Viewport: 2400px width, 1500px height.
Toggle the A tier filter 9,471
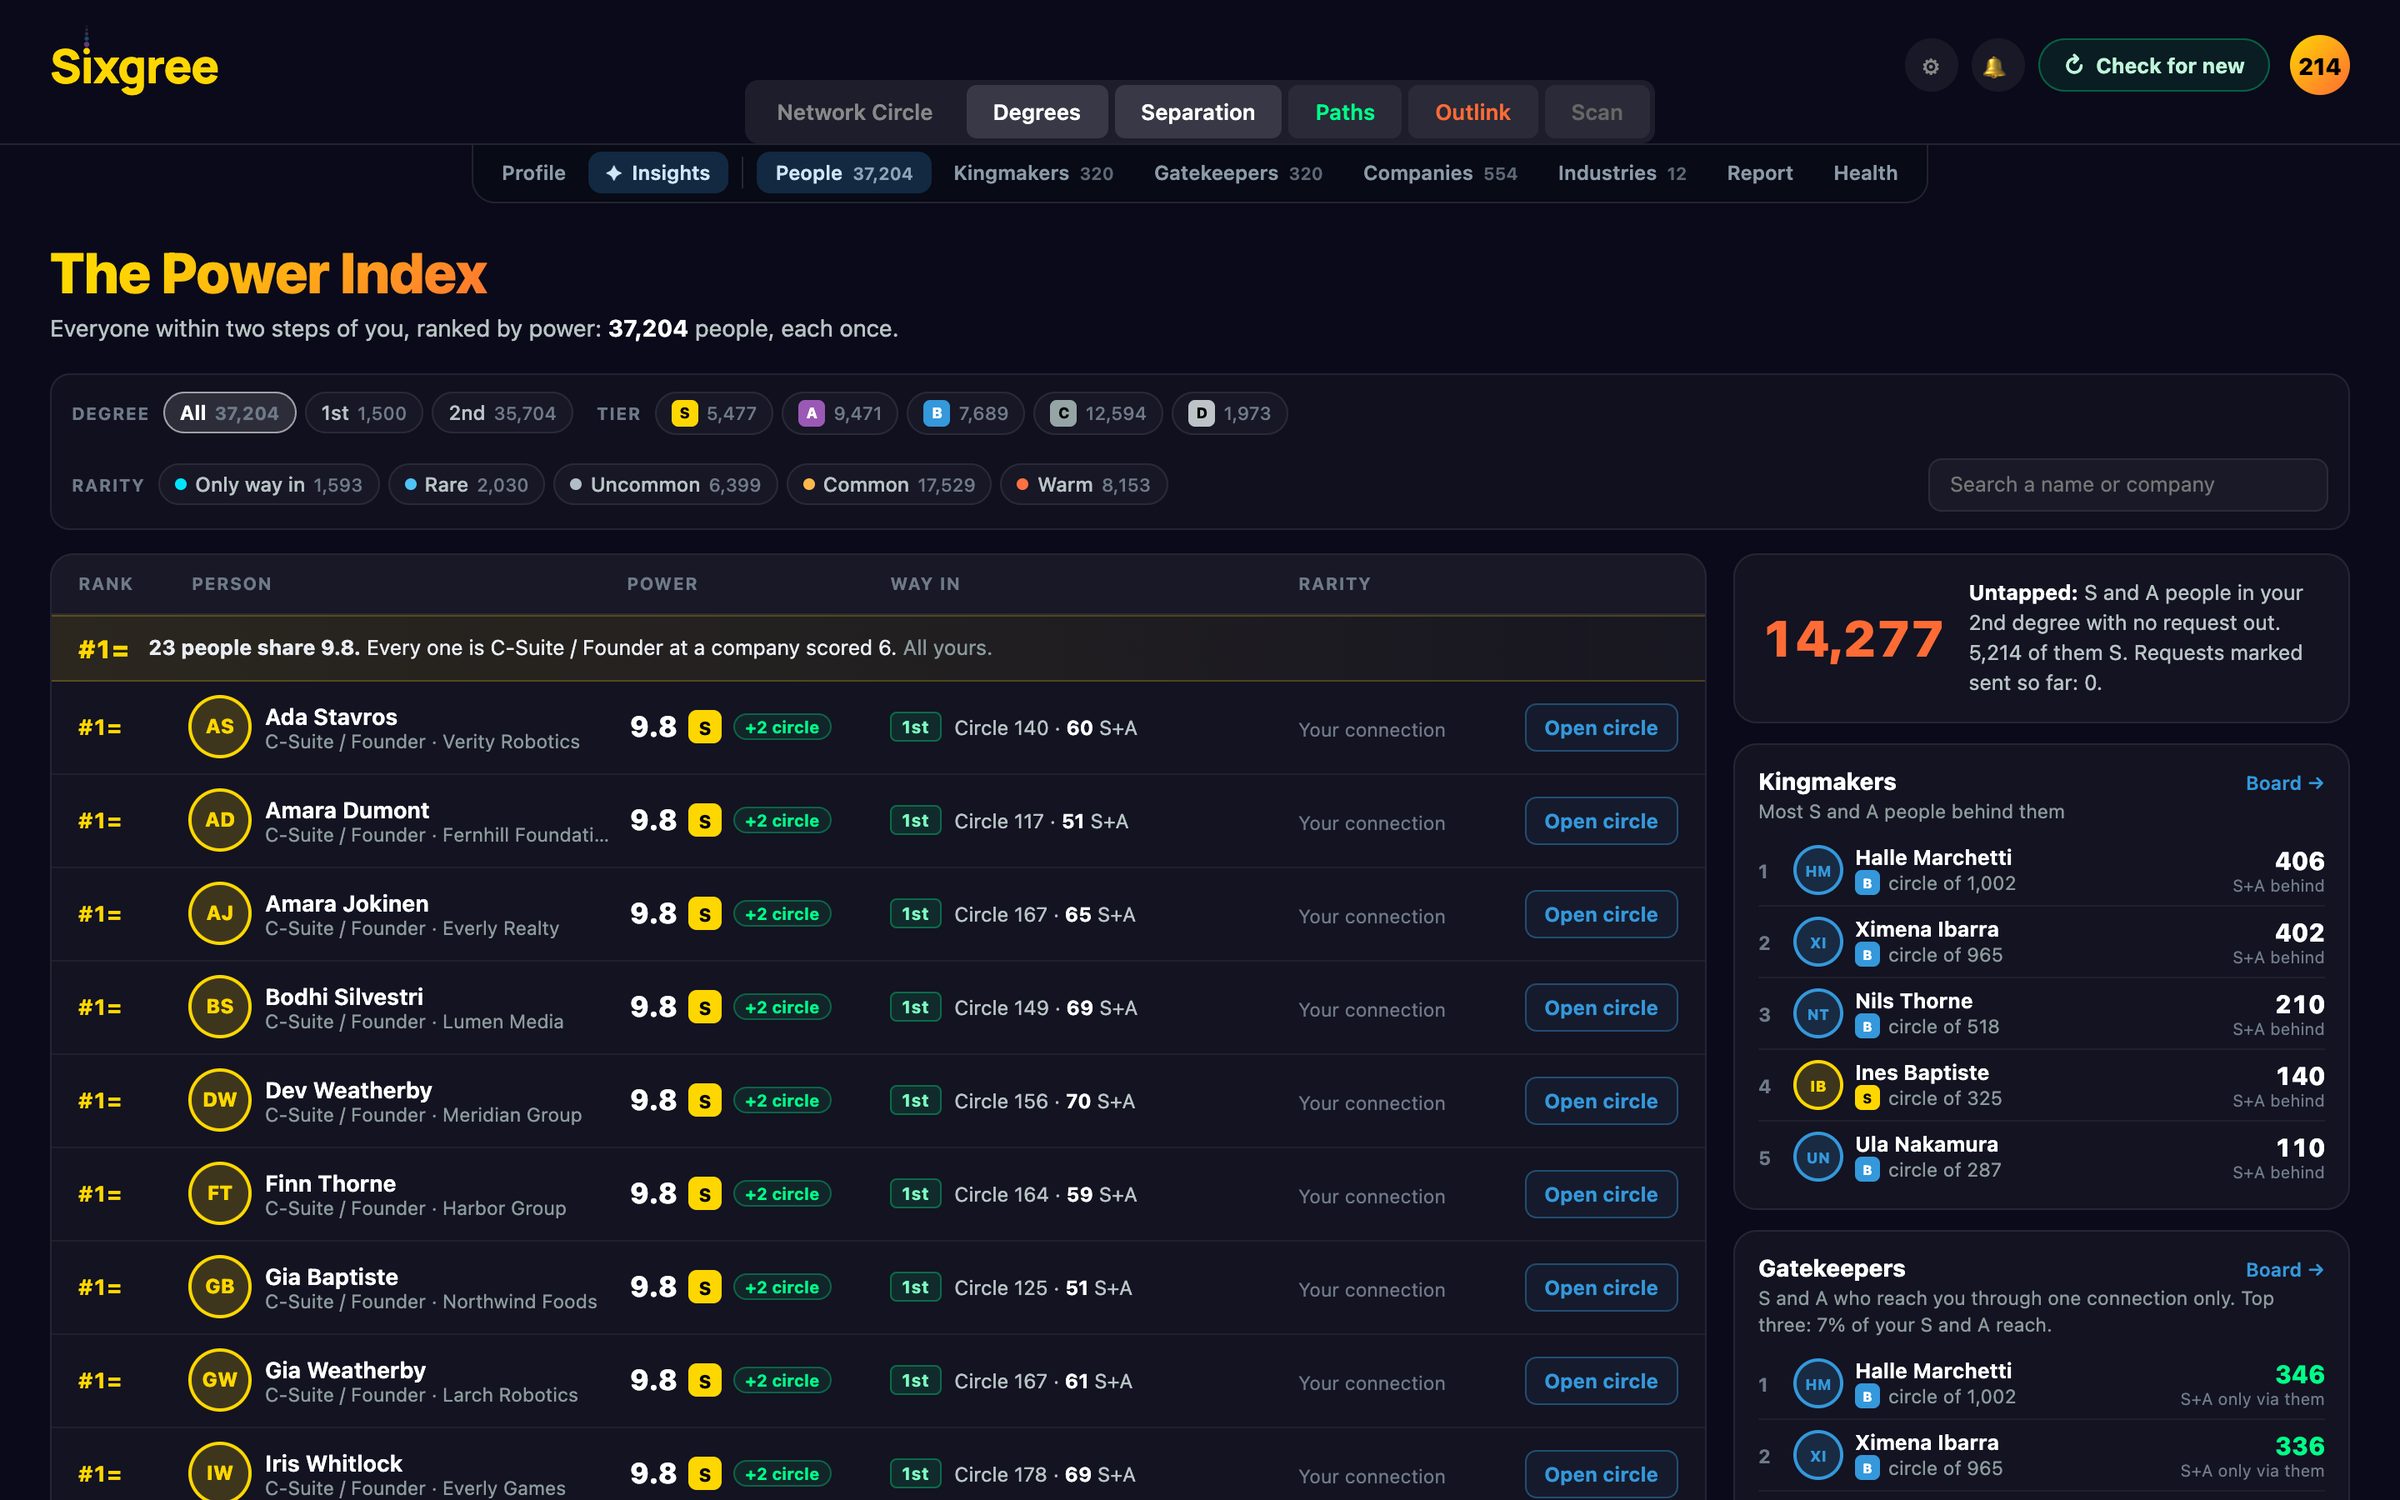coord(840,413)
